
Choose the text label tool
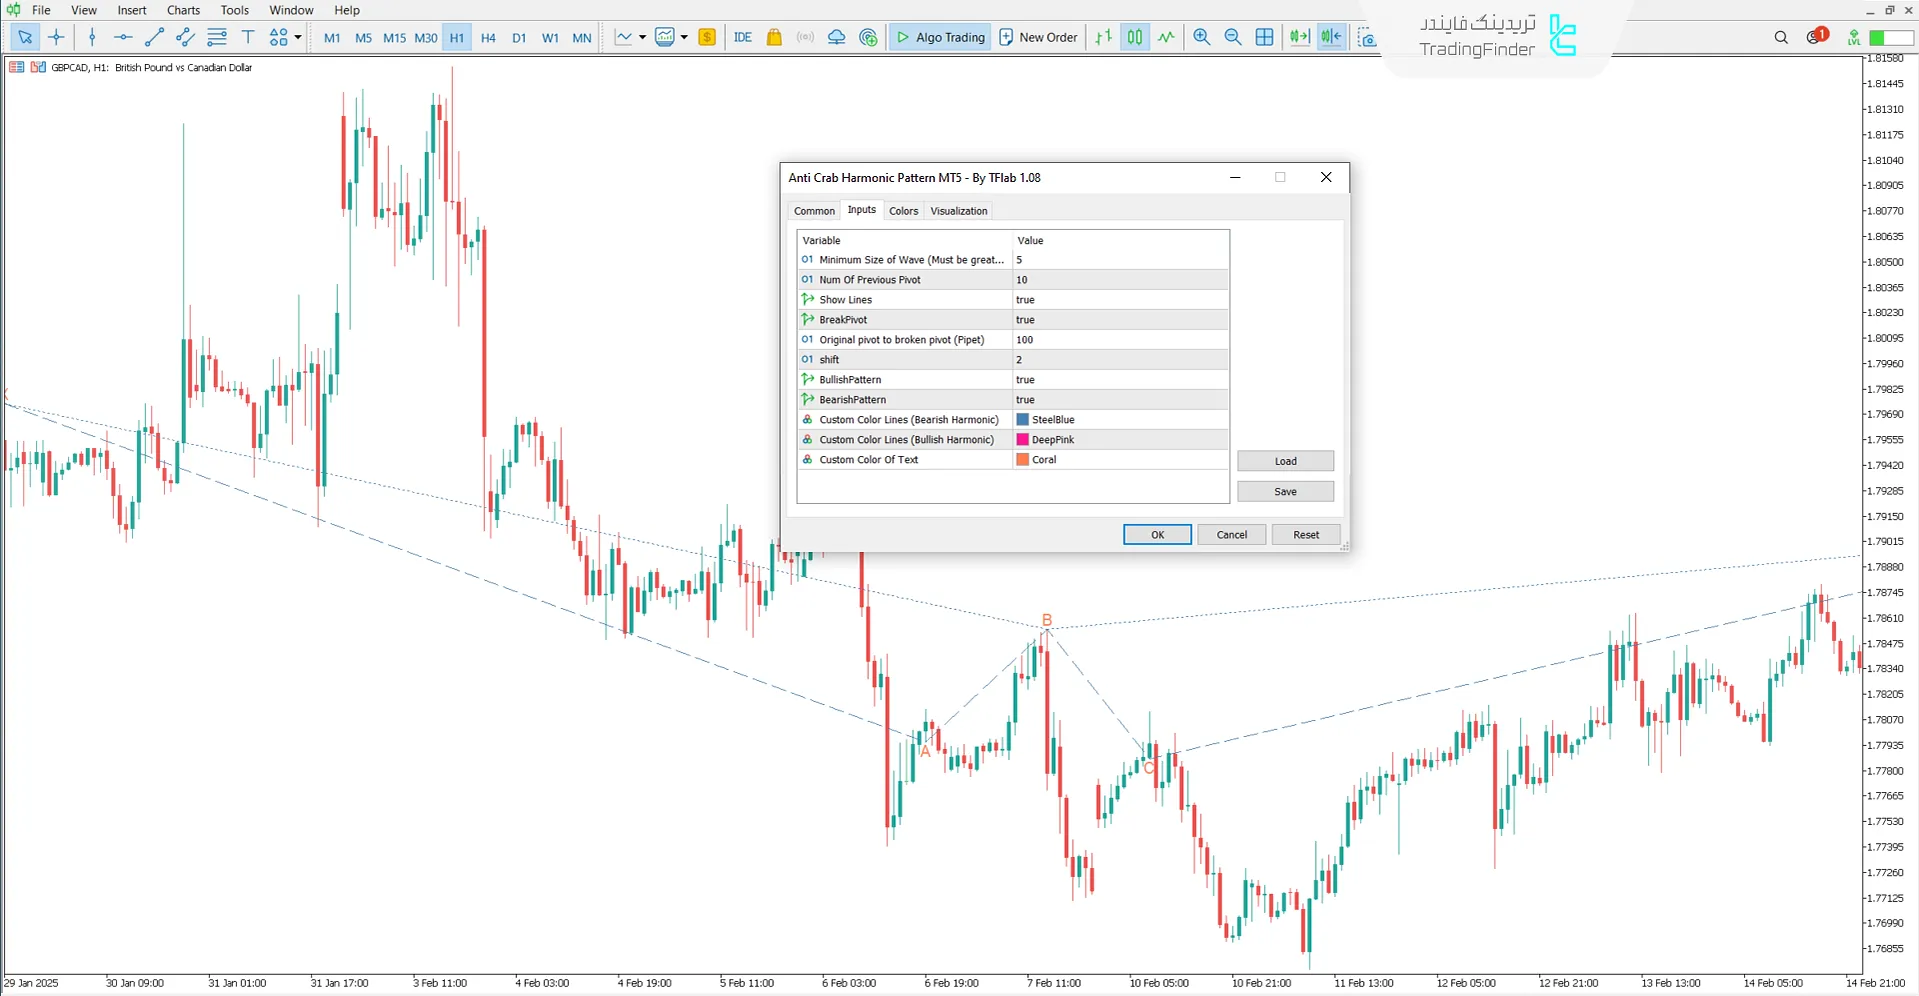[248, 37]
